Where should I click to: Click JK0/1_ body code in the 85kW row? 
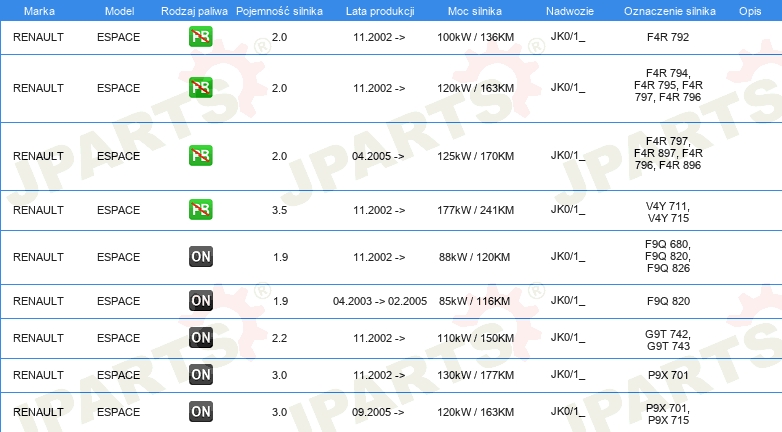(568, 301)
